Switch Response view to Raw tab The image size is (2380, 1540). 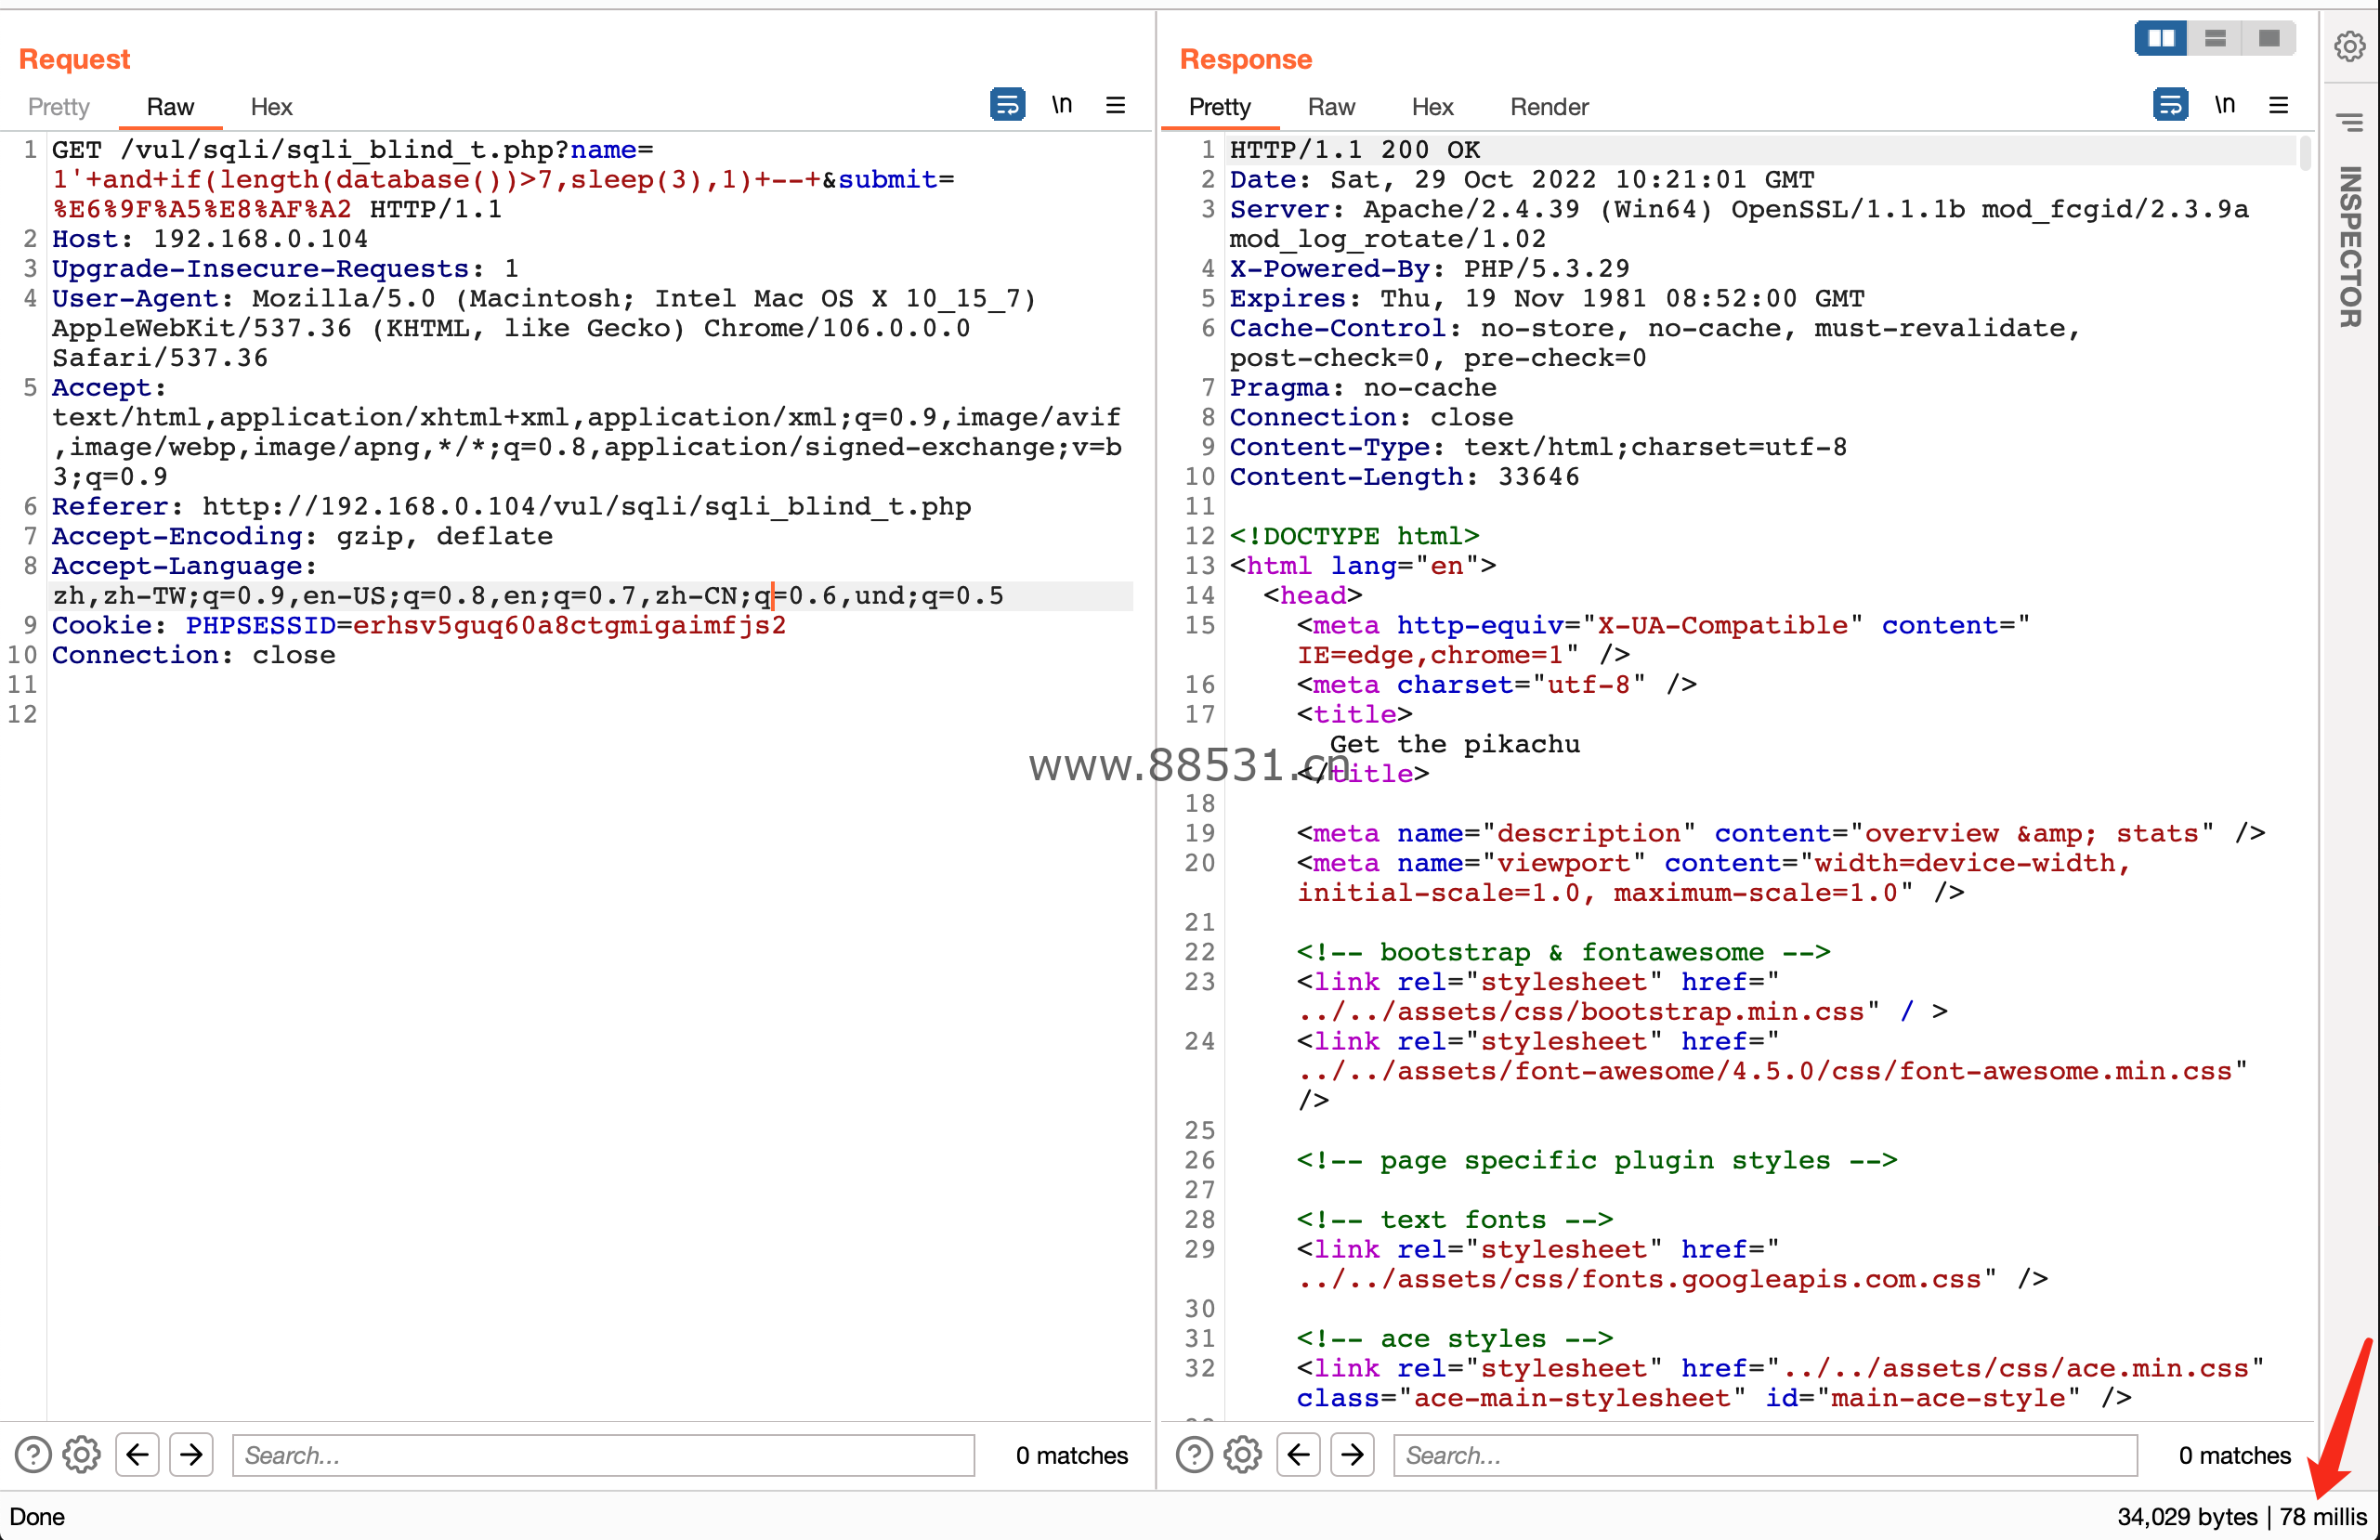coord(1331,107)
